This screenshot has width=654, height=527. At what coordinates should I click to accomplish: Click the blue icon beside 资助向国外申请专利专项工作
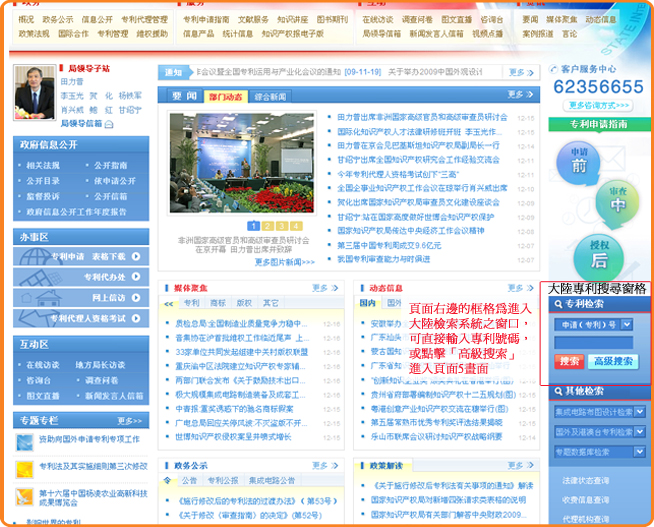point(25,442)
